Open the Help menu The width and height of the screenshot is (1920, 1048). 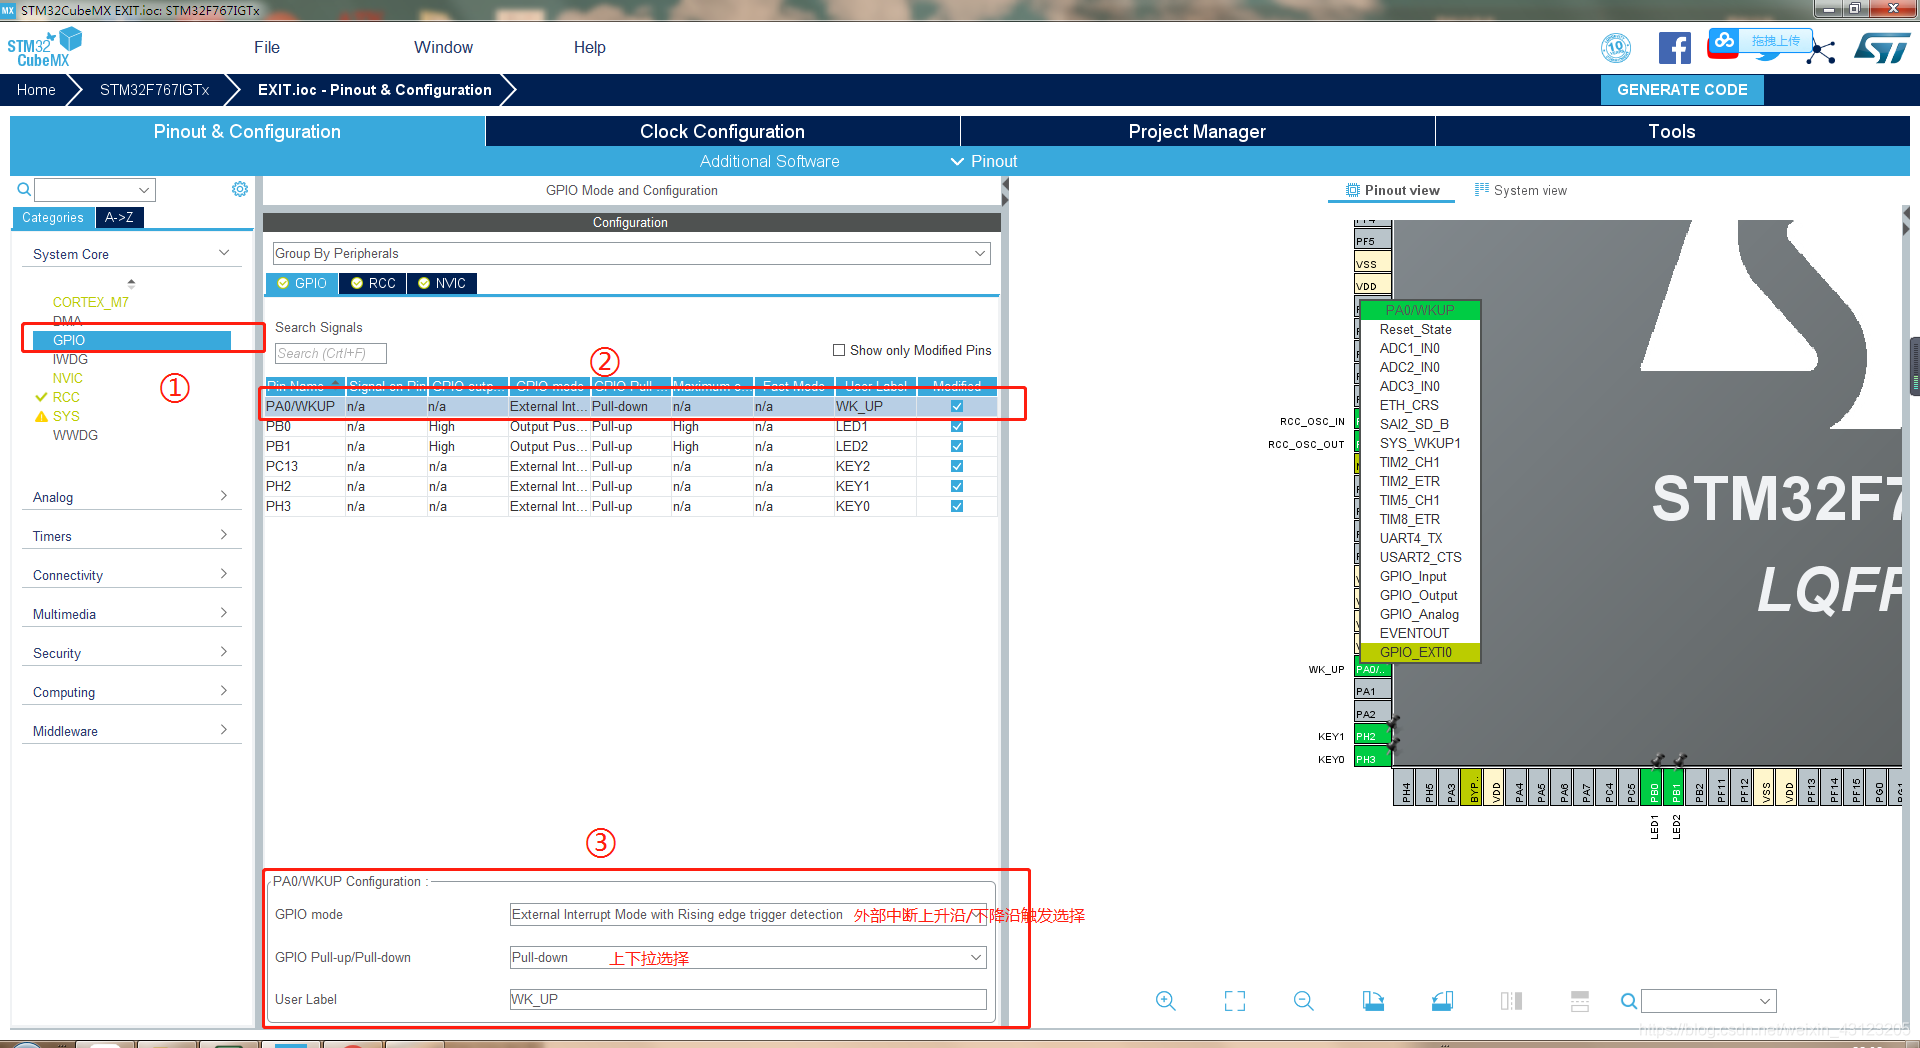pyautogui.click(x=589, y=47)
